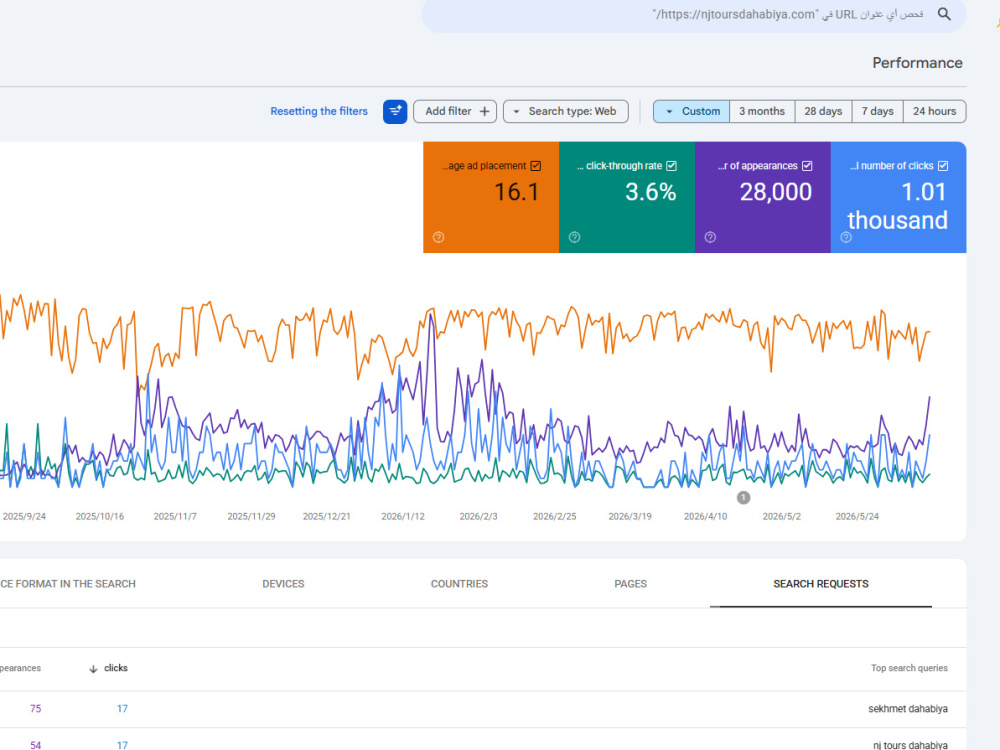Image resolution: width=1000 pixels, height=750 pixels.
Task: Click chart date label 2025/9/24
Action: (24, 517)
